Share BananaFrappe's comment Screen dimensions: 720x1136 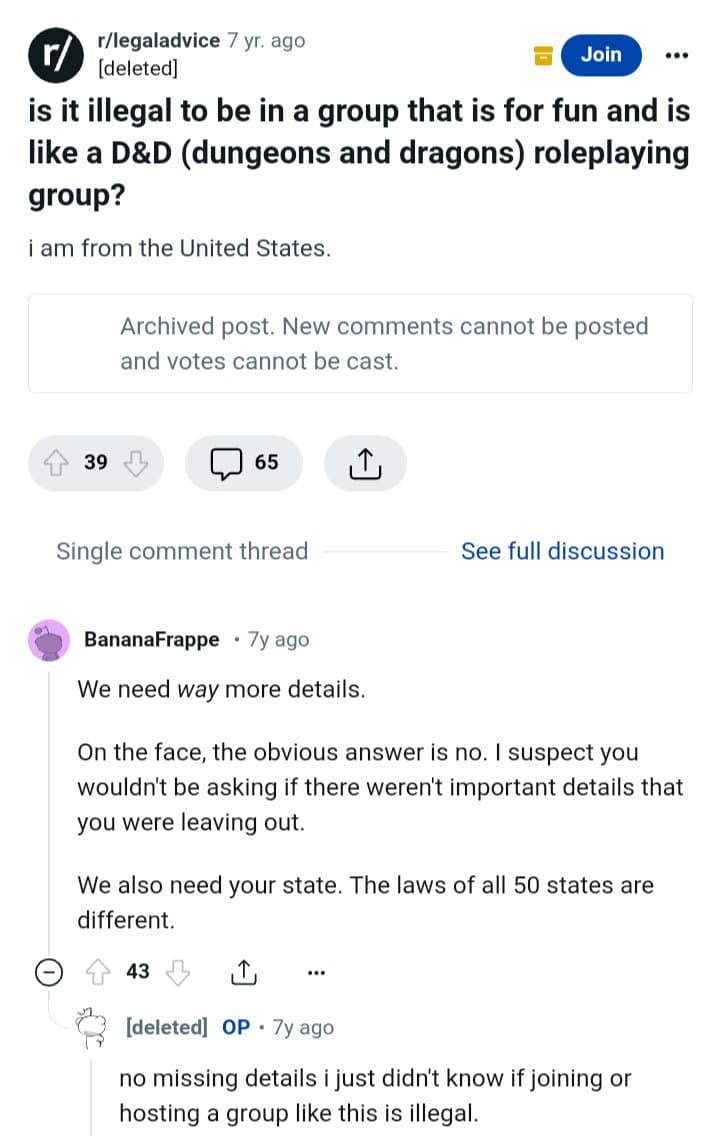tap(243, 972)
